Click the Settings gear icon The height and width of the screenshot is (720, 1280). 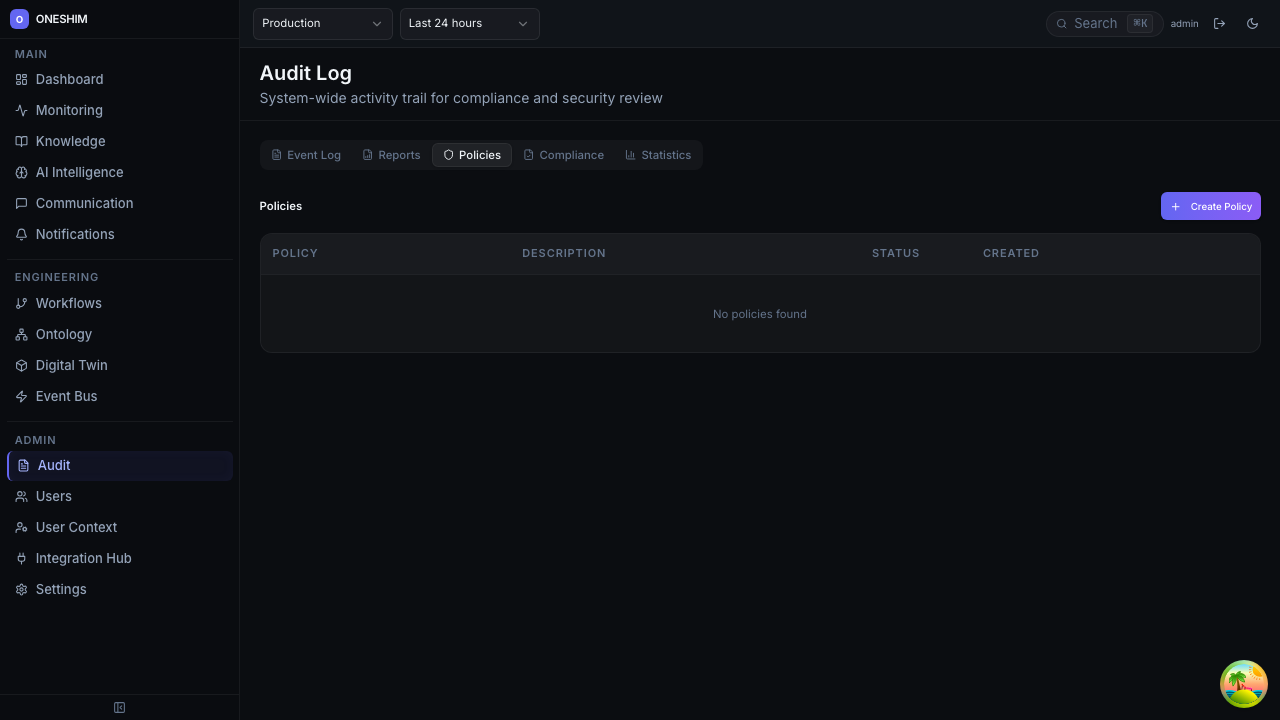click(21, 590)
